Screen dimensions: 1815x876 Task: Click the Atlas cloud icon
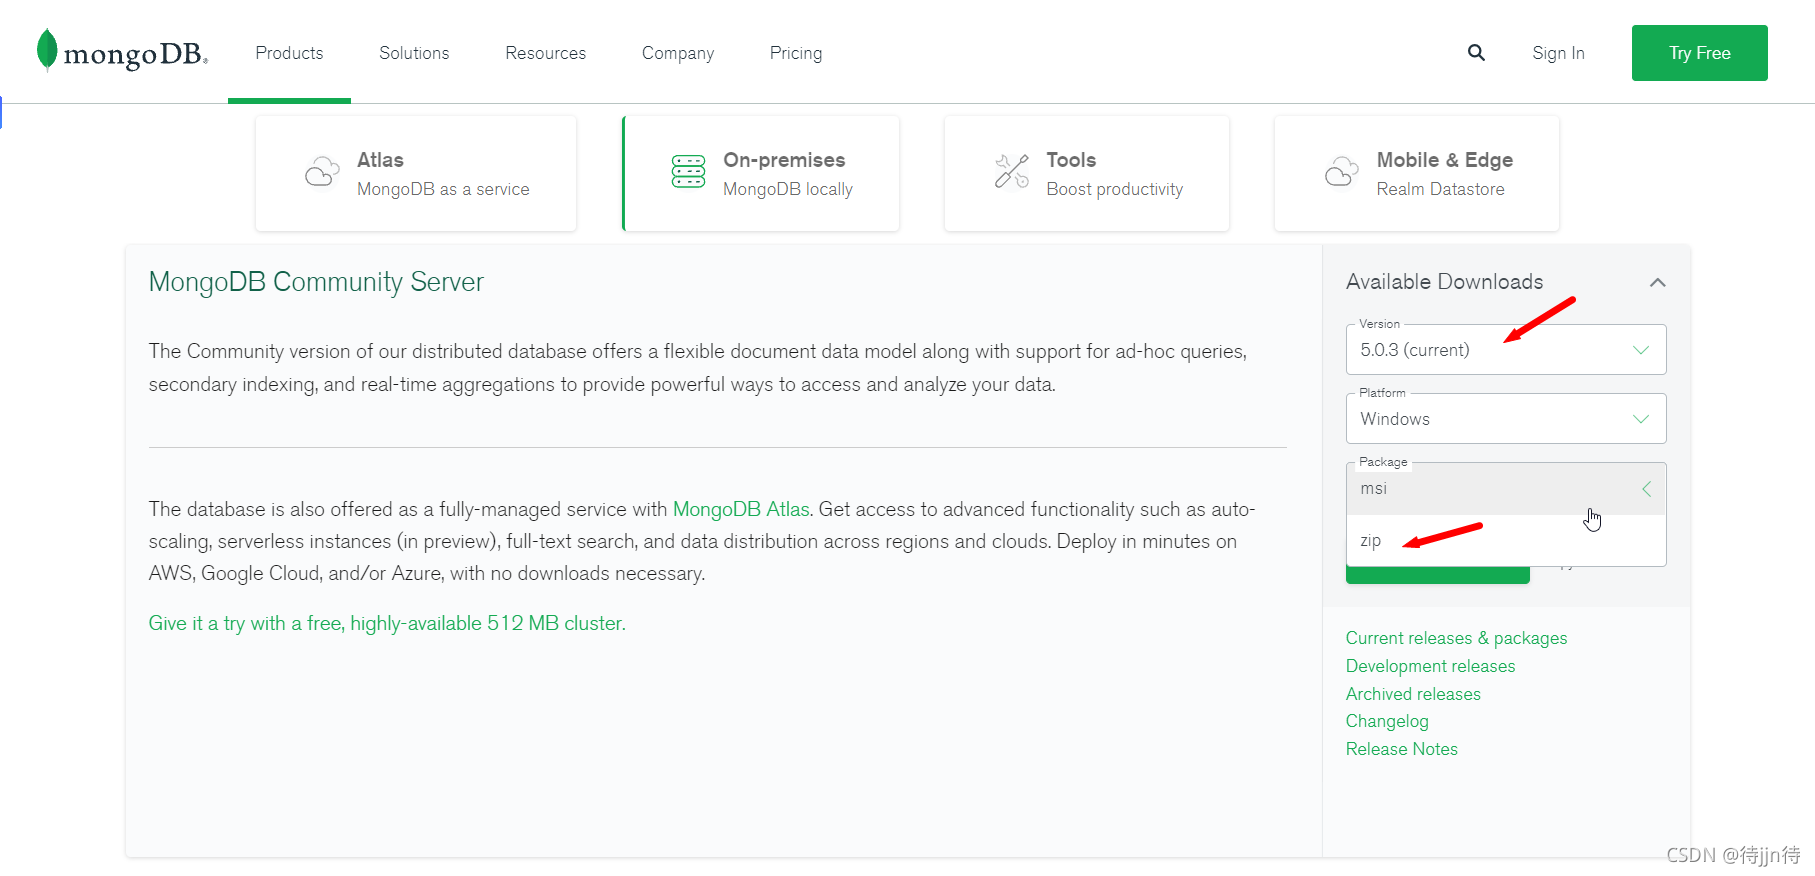coord(322,172)
